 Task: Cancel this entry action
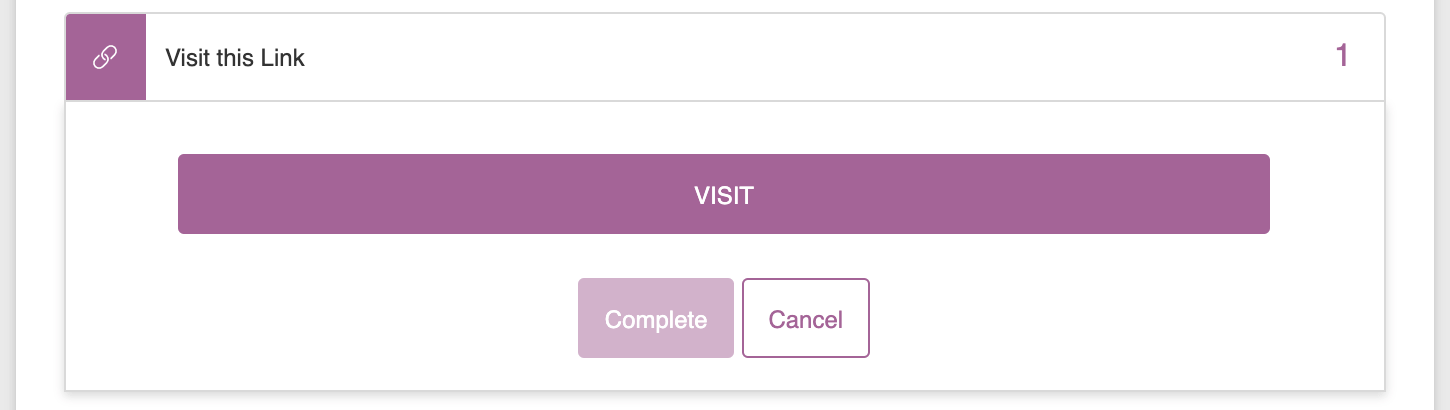[x=806, y=318]
